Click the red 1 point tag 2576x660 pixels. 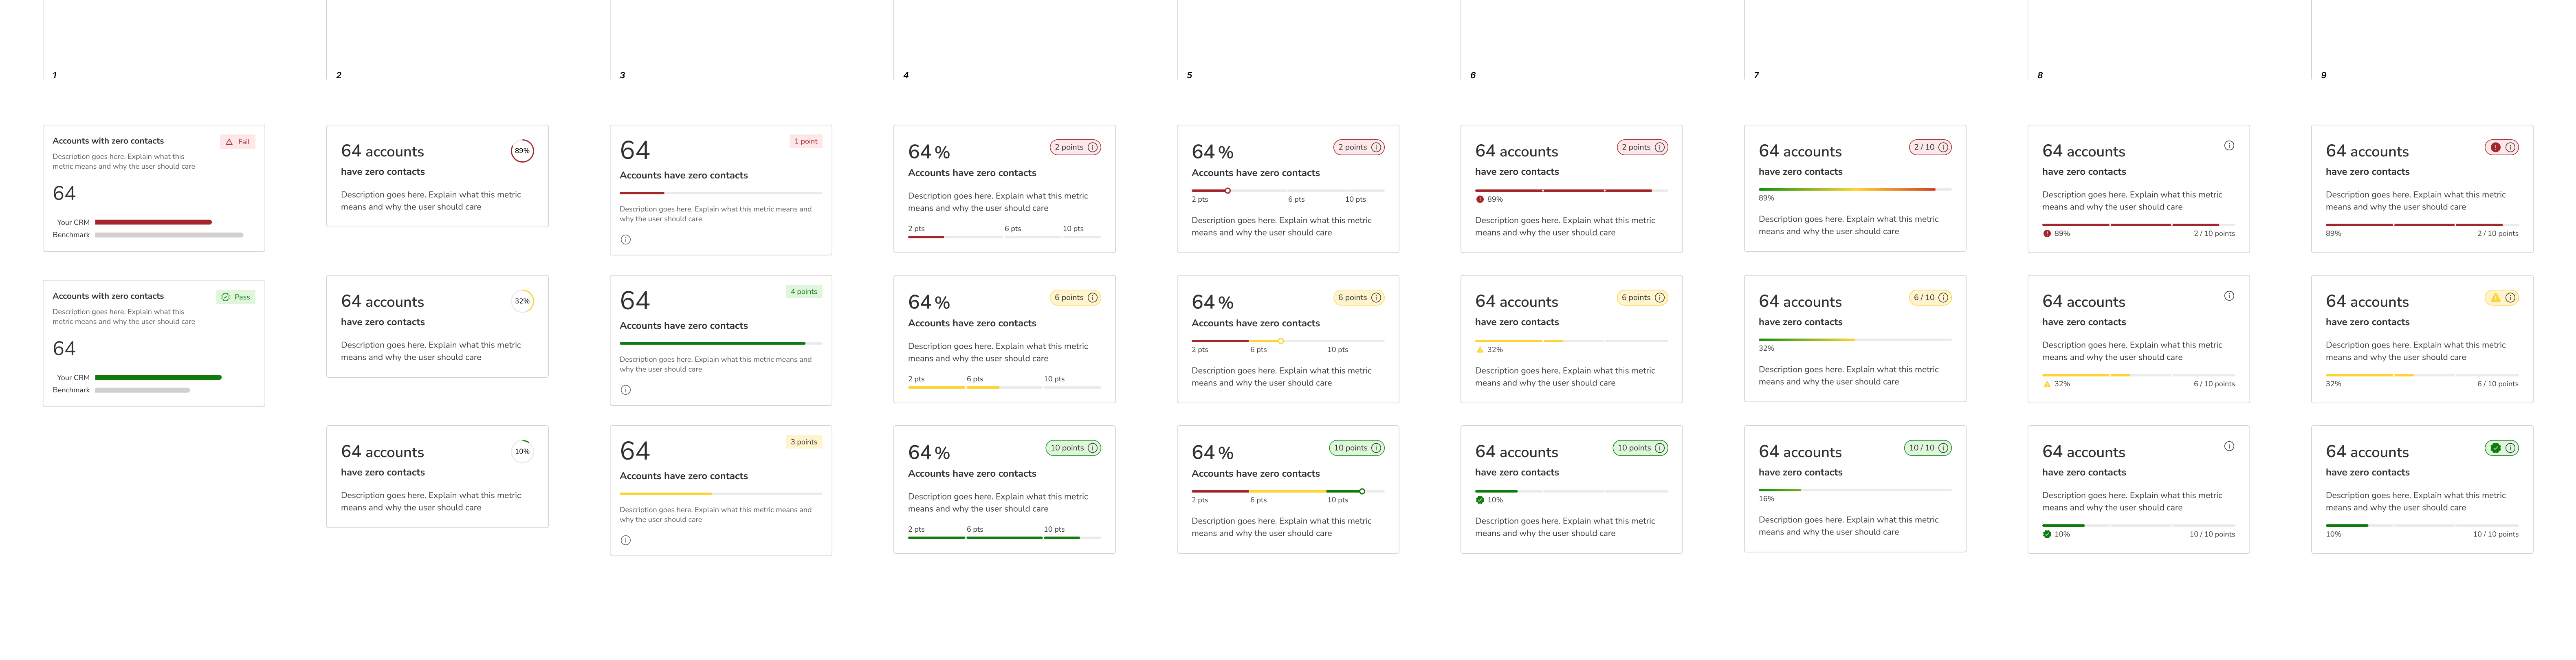[x=806, y=141]
